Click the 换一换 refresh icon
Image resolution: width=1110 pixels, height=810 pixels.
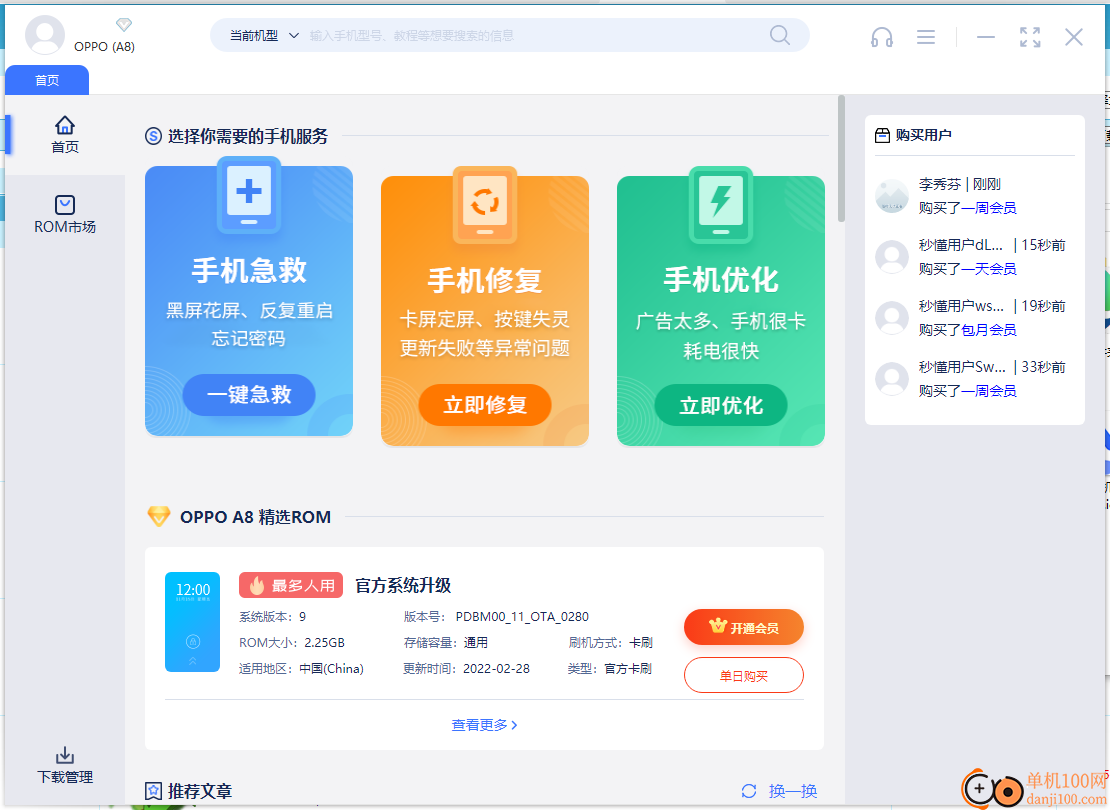tap(749, 791)
